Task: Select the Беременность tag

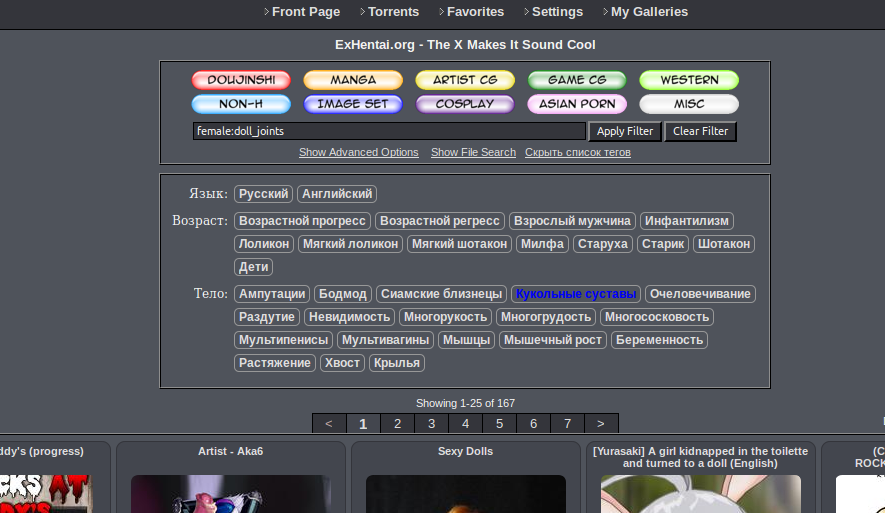Action: tap(659, 340)
